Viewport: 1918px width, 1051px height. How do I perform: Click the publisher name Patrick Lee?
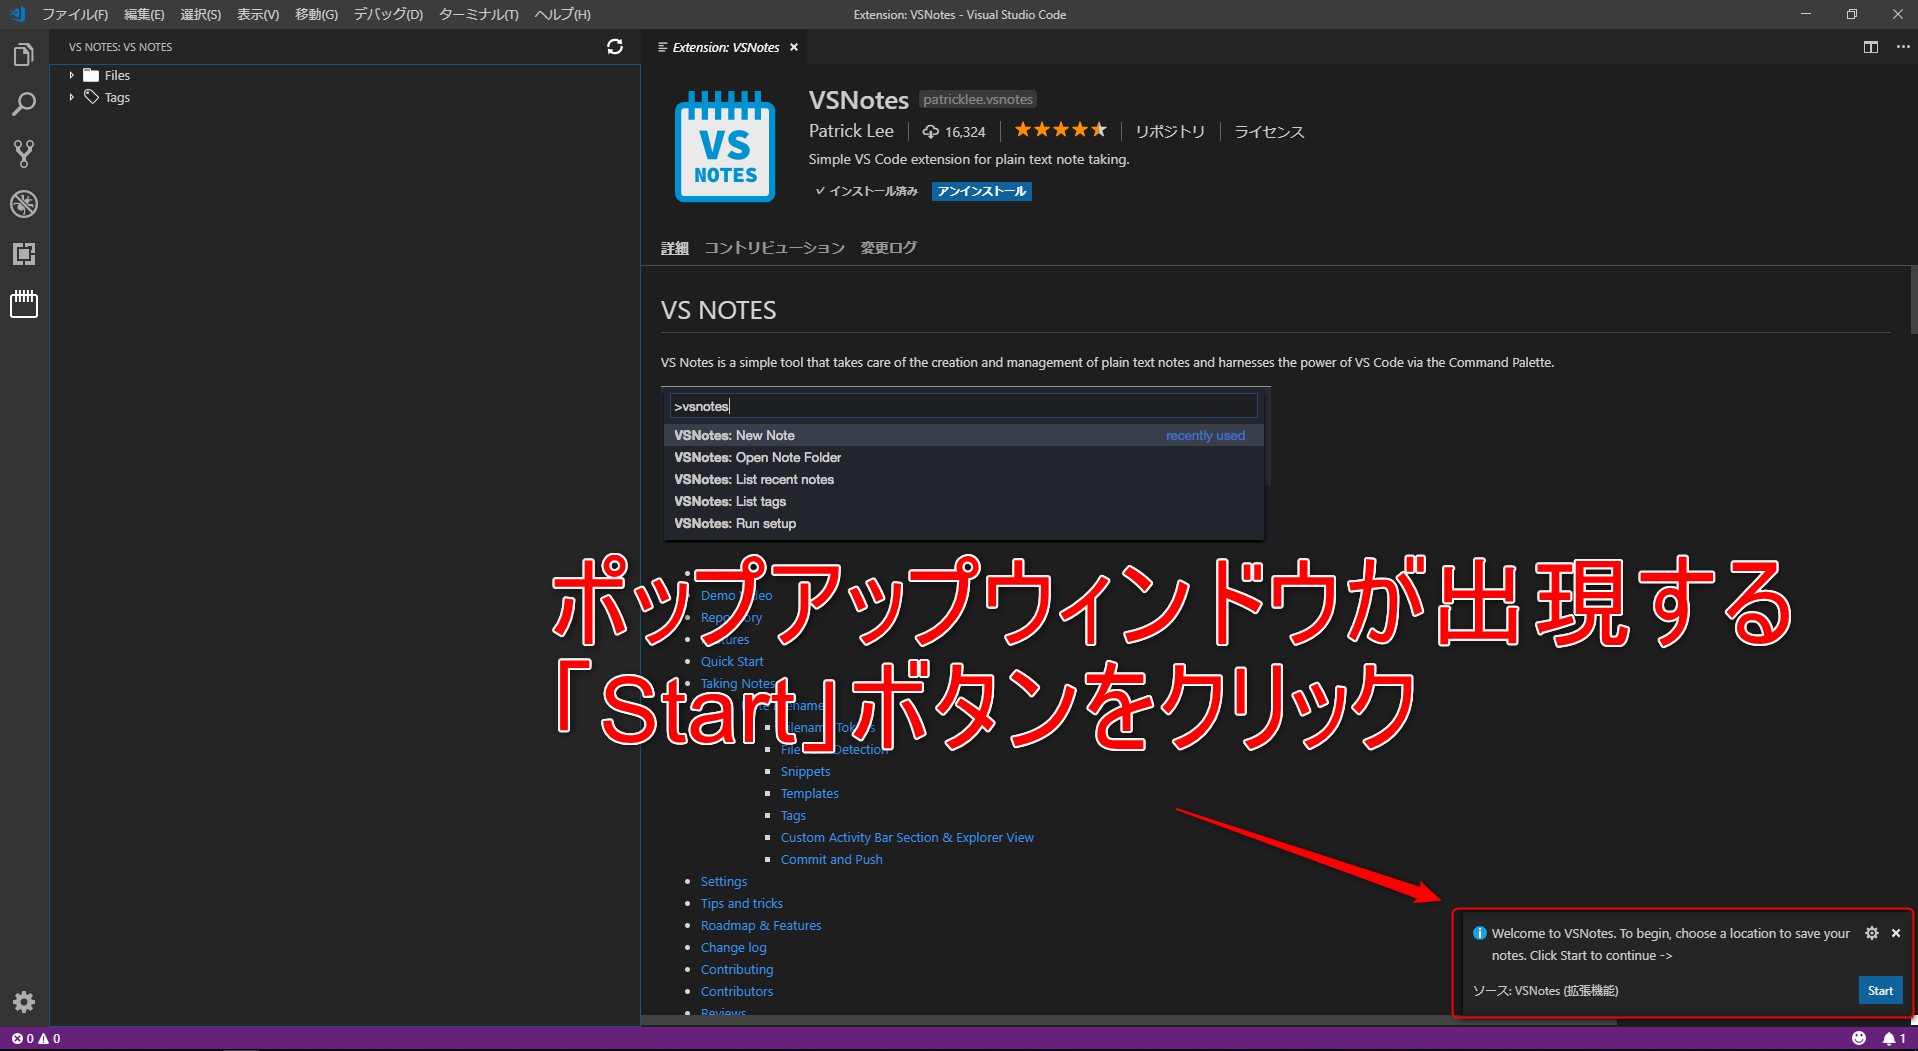[851, 131]
